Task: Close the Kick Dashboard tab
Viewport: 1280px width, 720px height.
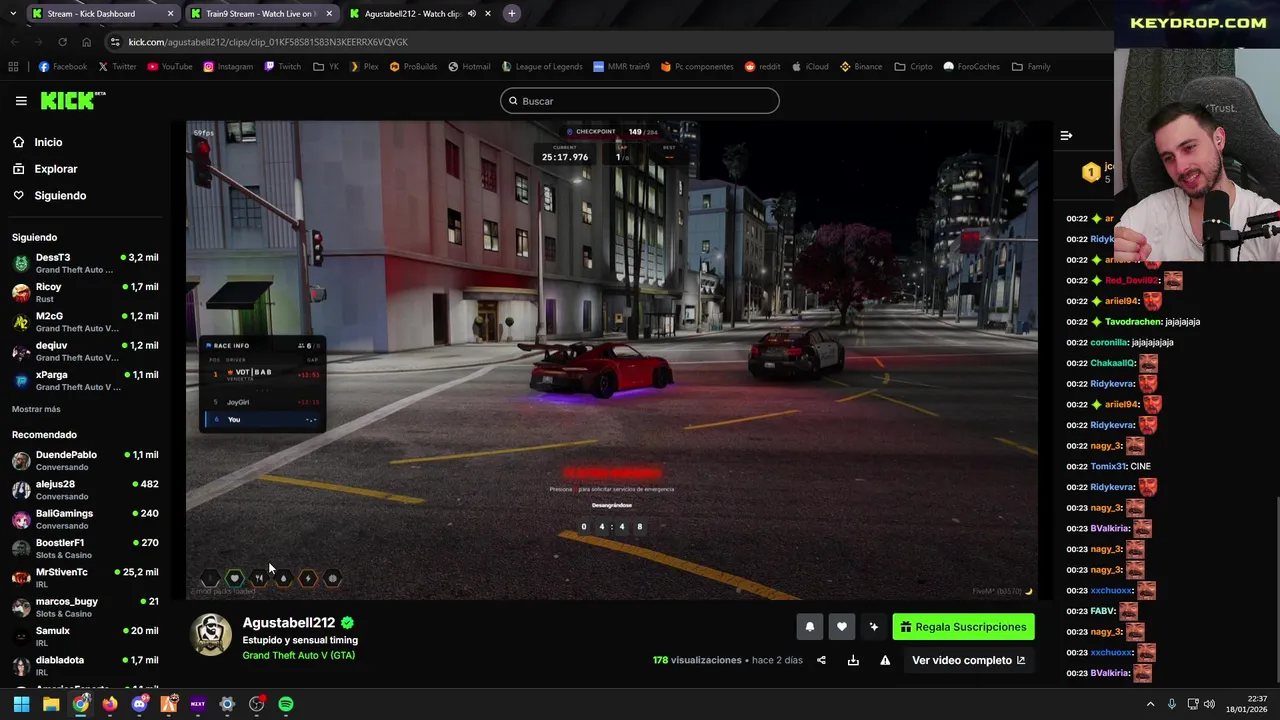Action: [170, 14]
